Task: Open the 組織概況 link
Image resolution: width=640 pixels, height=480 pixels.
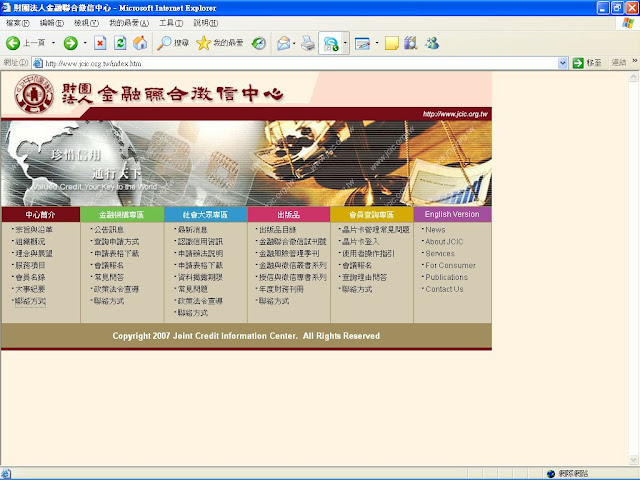Action: click(x=30, y=241)
